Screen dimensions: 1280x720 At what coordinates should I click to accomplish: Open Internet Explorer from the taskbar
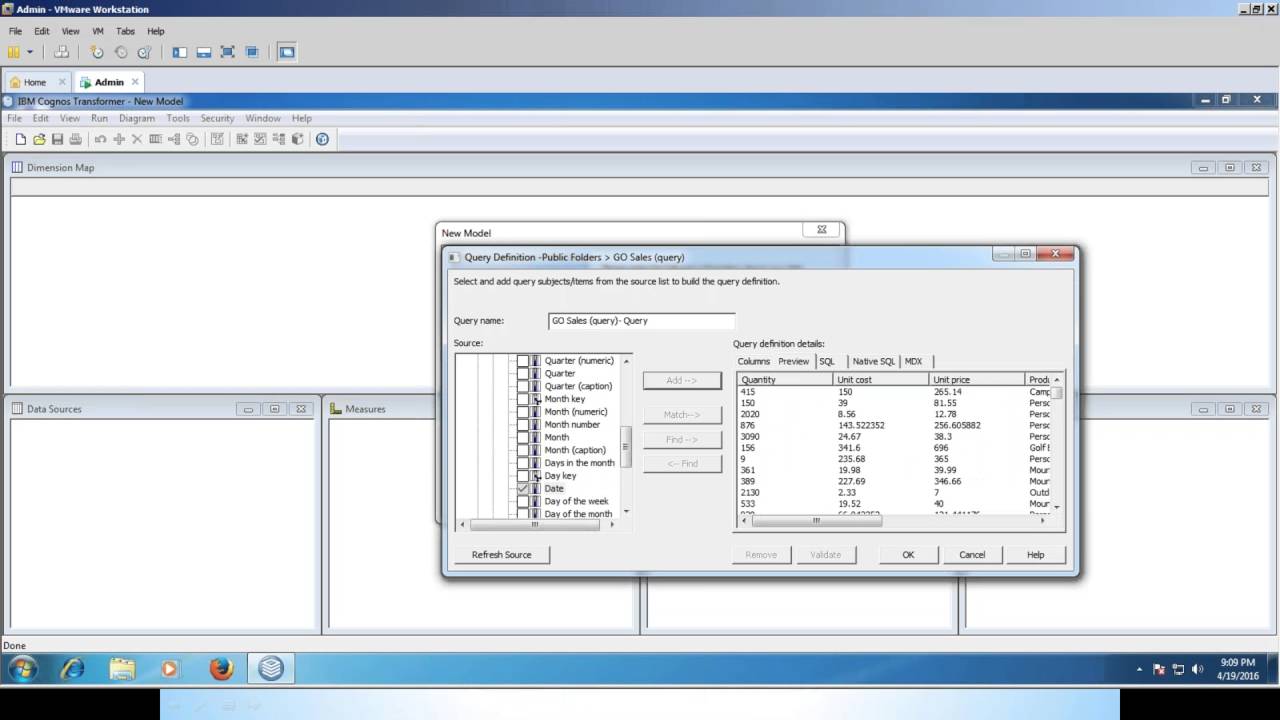click(x=73, y=668)
